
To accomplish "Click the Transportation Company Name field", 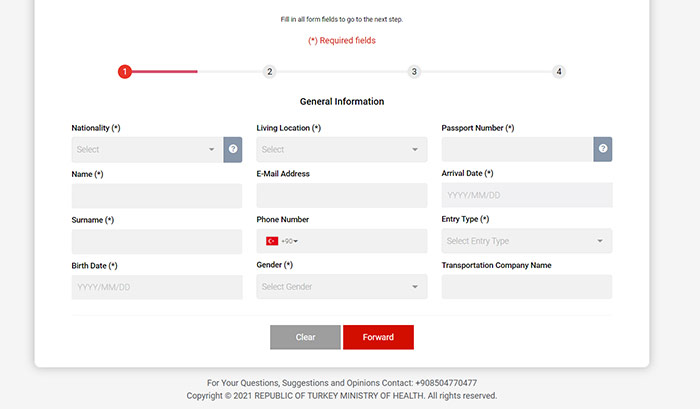I will pos(526,287).
